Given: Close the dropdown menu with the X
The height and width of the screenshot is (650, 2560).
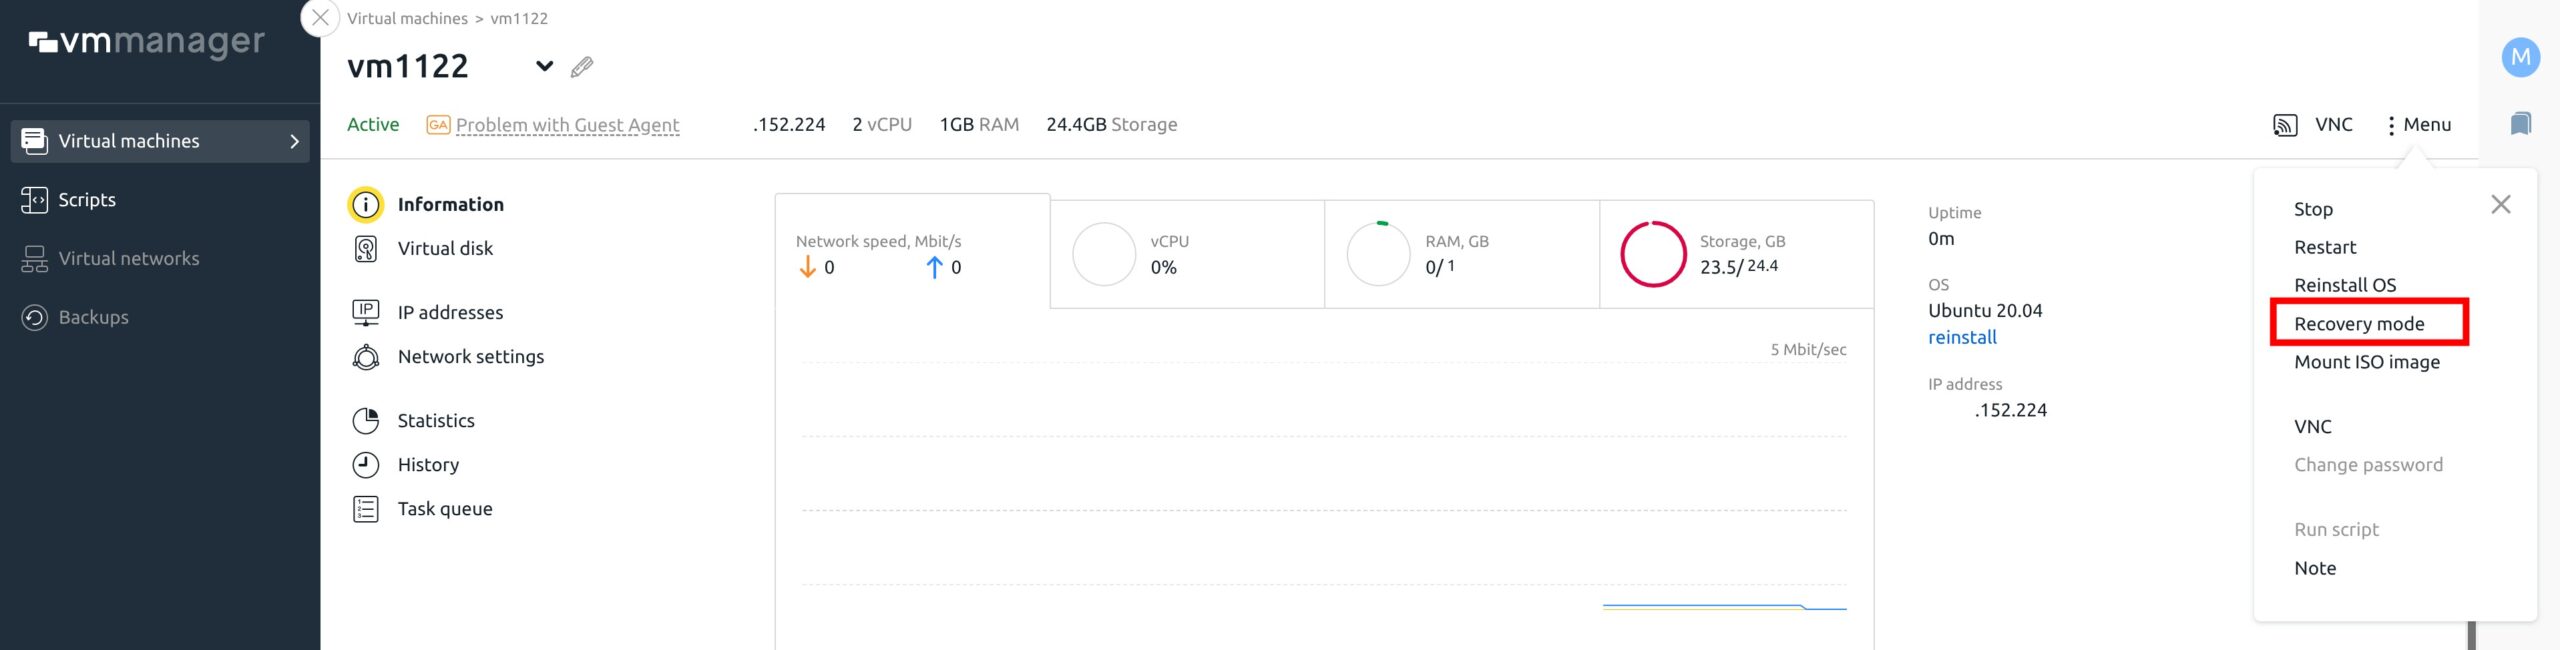Looking at the screenshot, I should click(2501, 205).
